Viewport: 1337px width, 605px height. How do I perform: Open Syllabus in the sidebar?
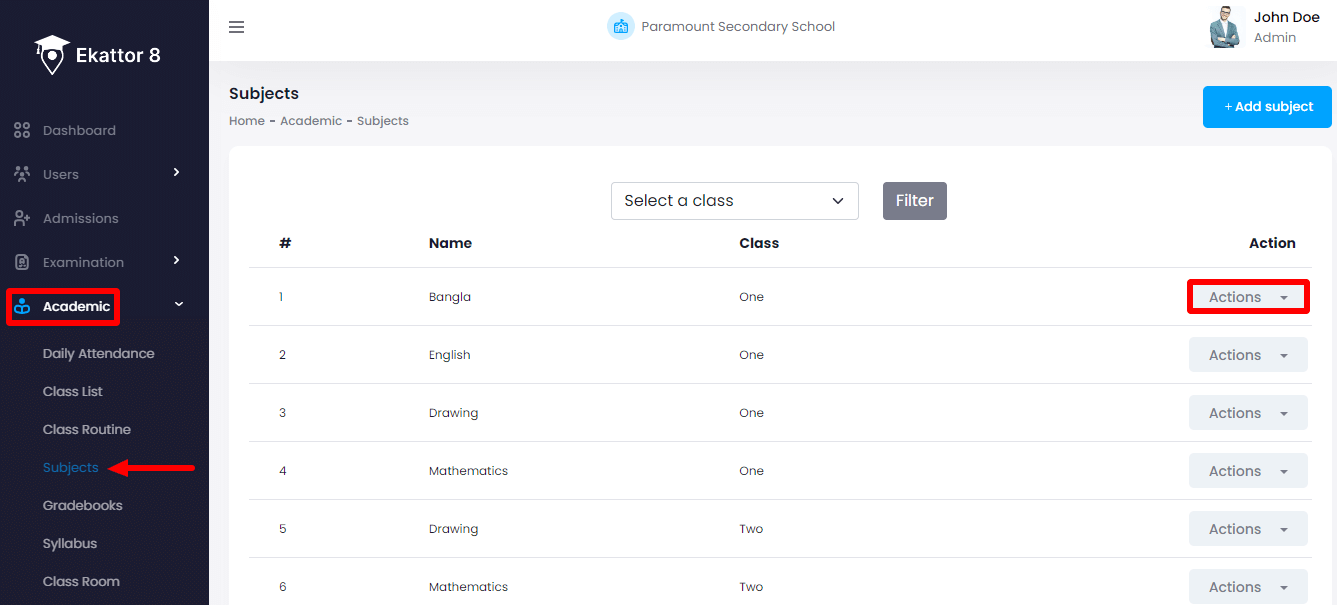point(71,543)
